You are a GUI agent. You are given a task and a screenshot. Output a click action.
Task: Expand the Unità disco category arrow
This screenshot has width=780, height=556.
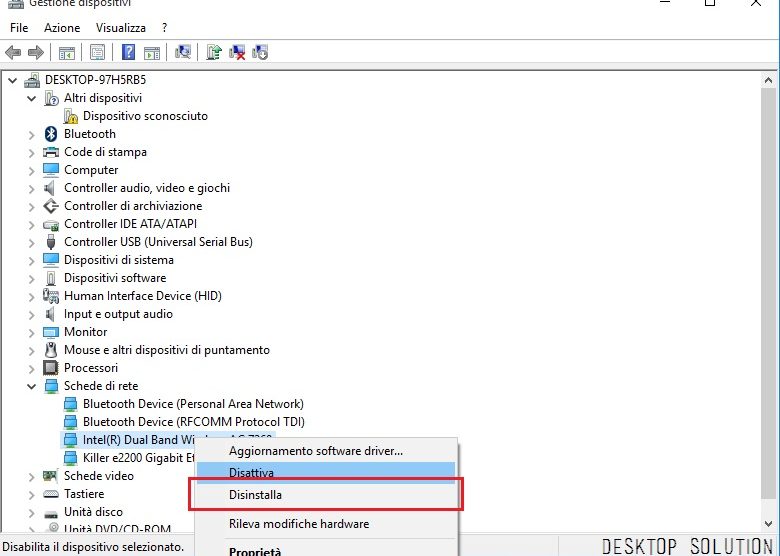pyautogui.click(x=32, y=513)
